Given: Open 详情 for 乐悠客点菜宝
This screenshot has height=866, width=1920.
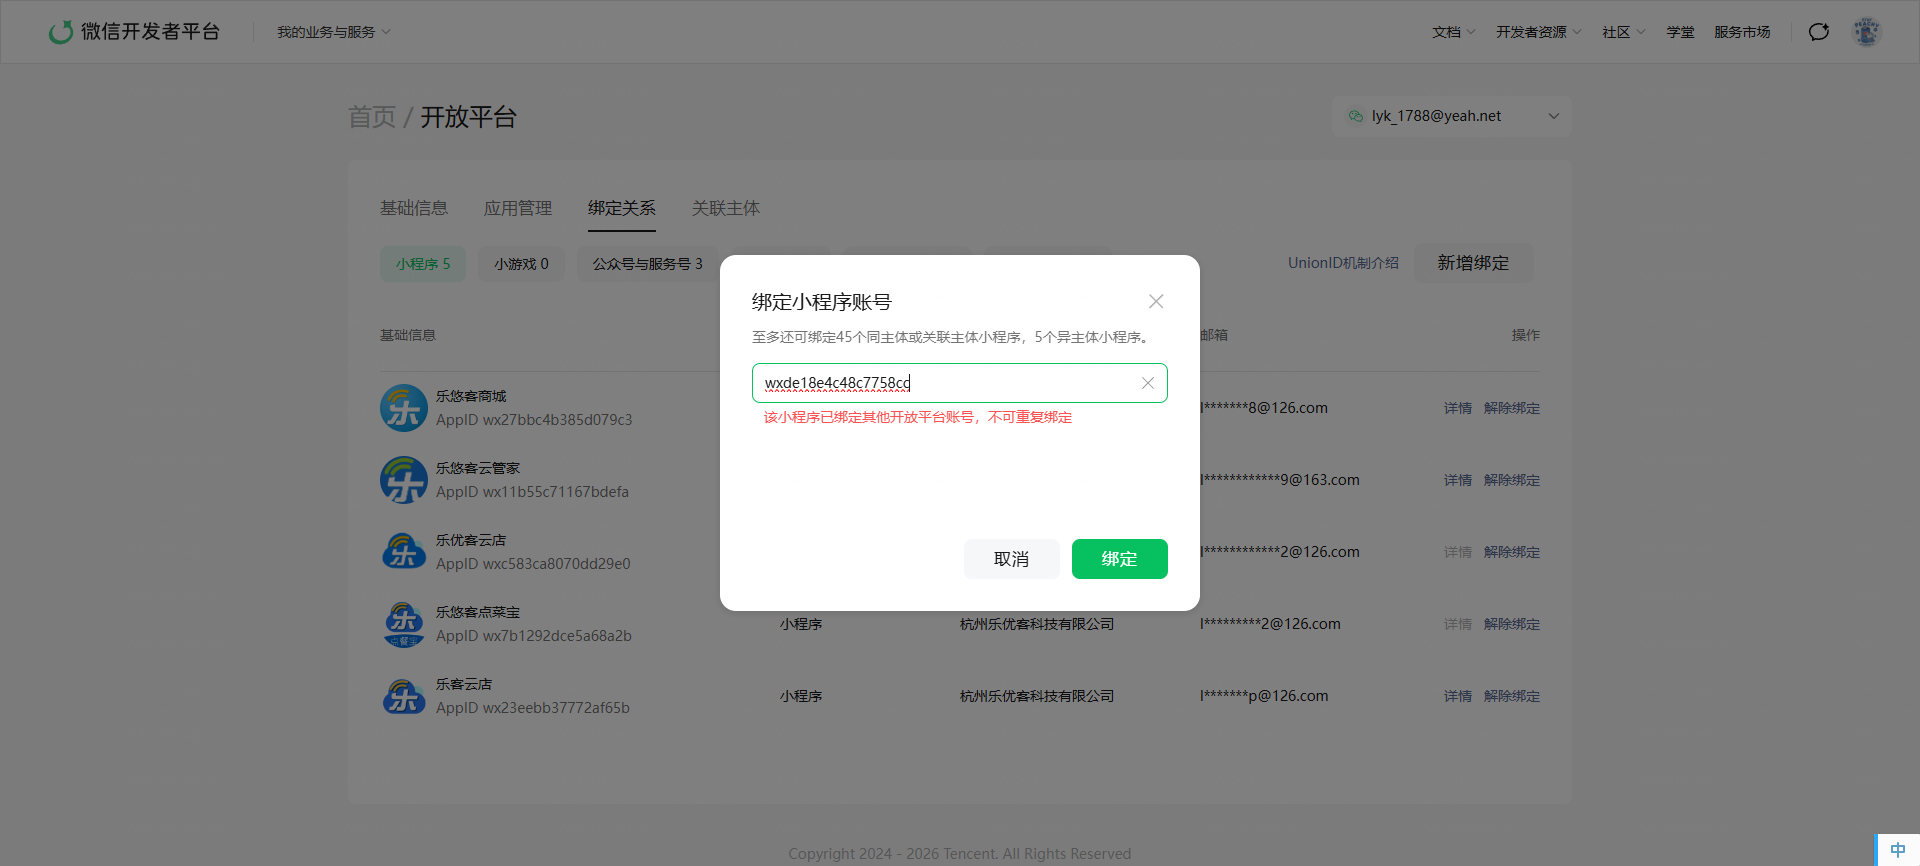Looking at the screenshot, I should [x=1458, y=624].
